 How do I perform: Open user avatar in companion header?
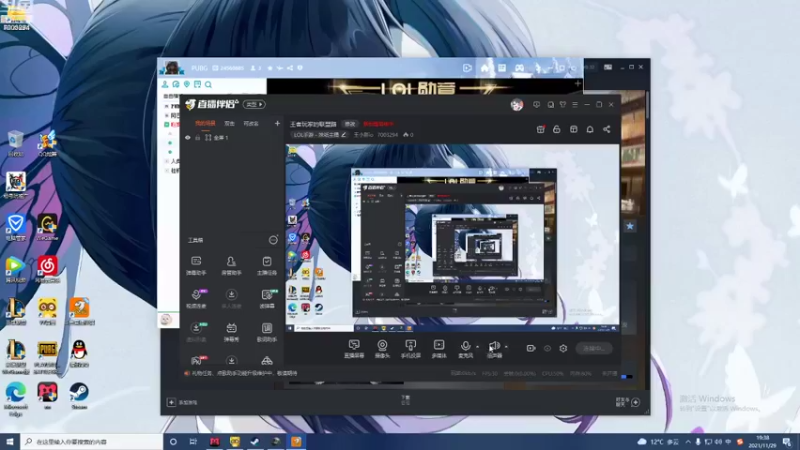516,105
